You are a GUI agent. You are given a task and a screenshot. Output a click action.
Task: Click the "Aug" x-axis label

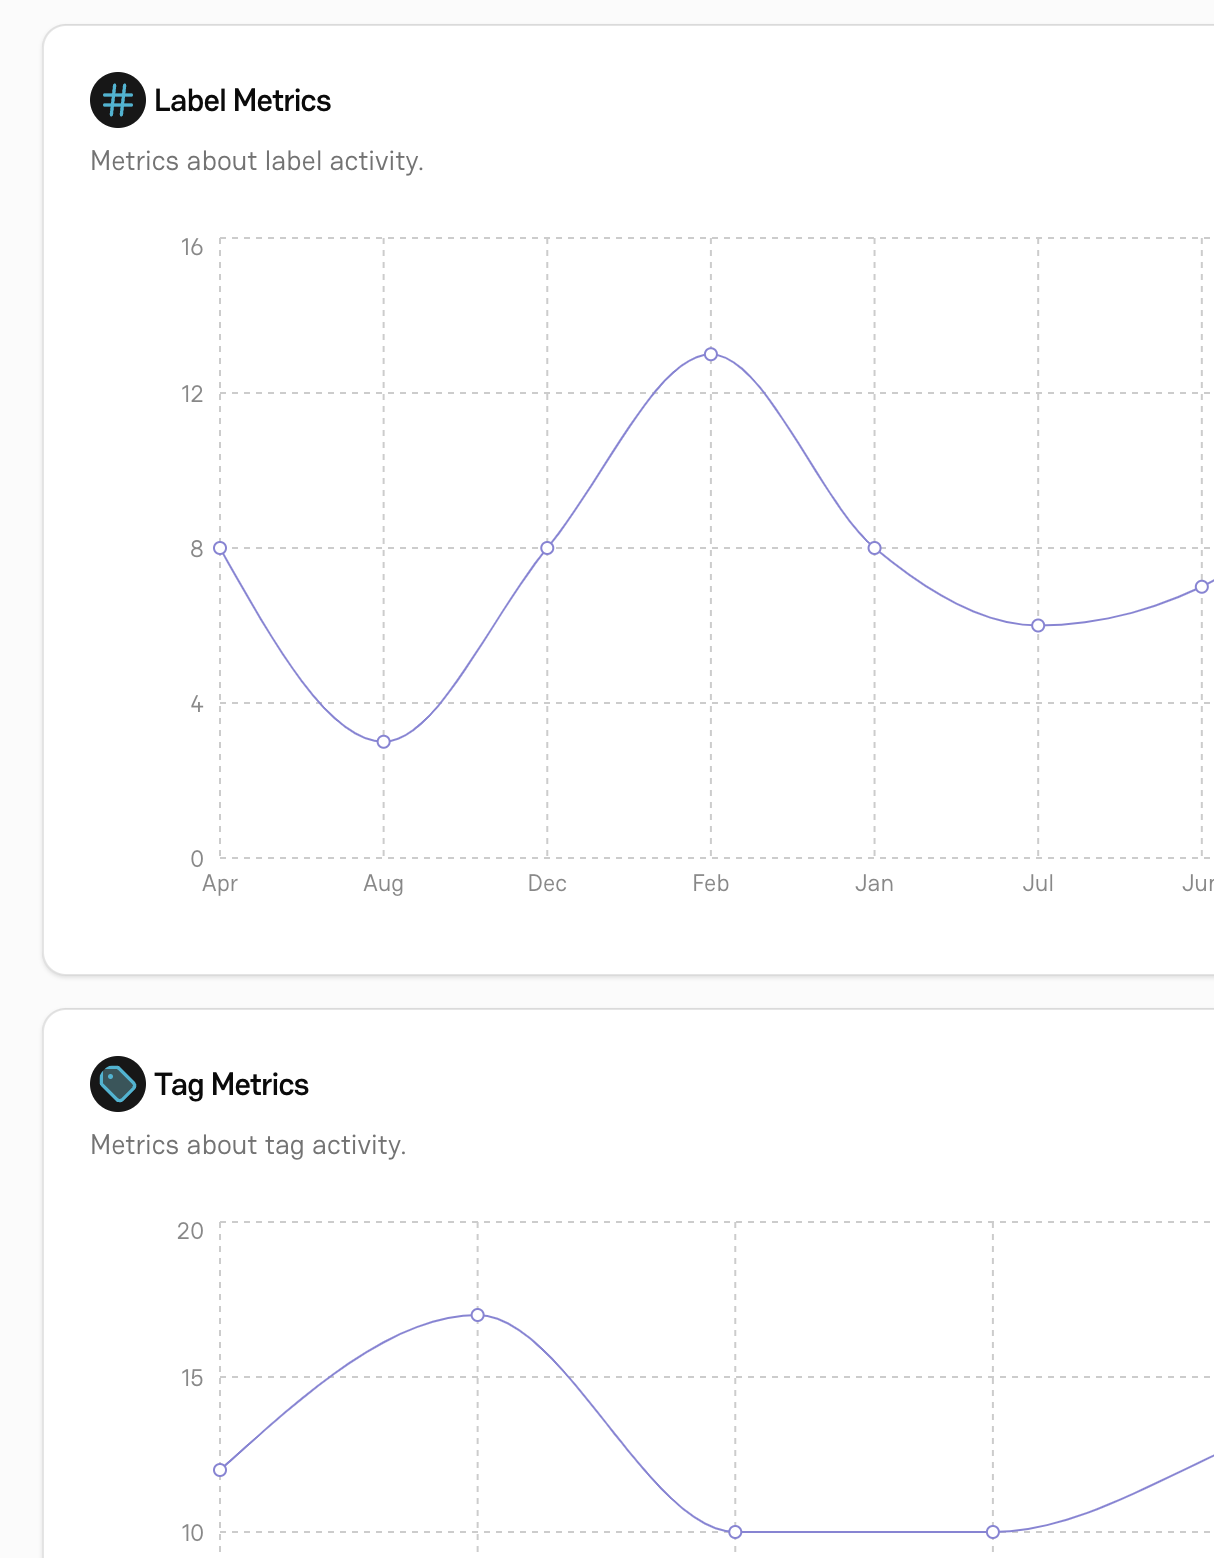coord(384,884)
